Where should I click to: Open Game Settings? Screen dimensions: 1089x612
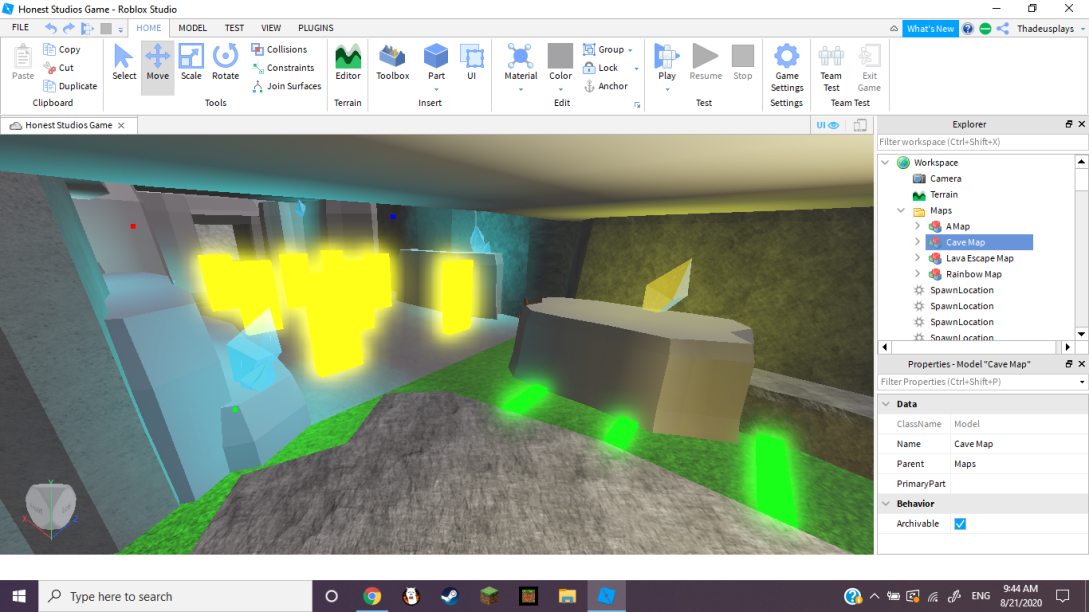[x=787, y=68]
